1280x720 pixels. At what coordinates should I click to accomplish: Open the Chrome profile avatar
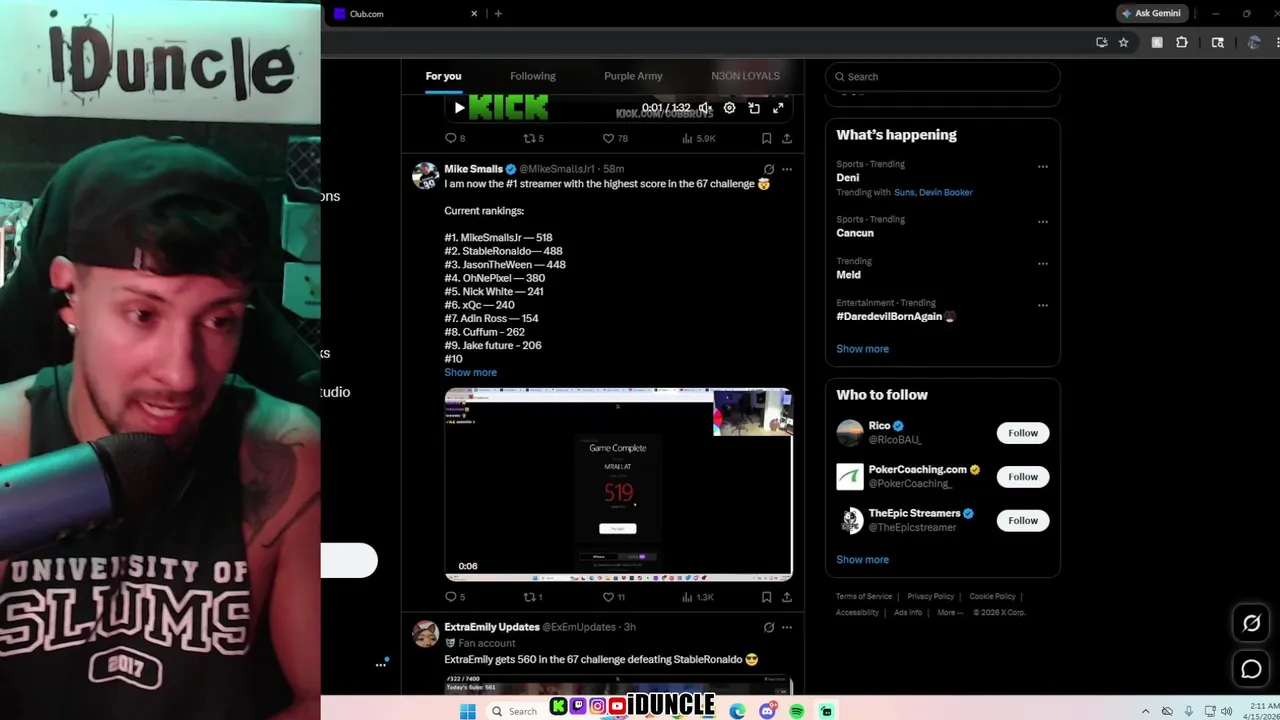1254,43
